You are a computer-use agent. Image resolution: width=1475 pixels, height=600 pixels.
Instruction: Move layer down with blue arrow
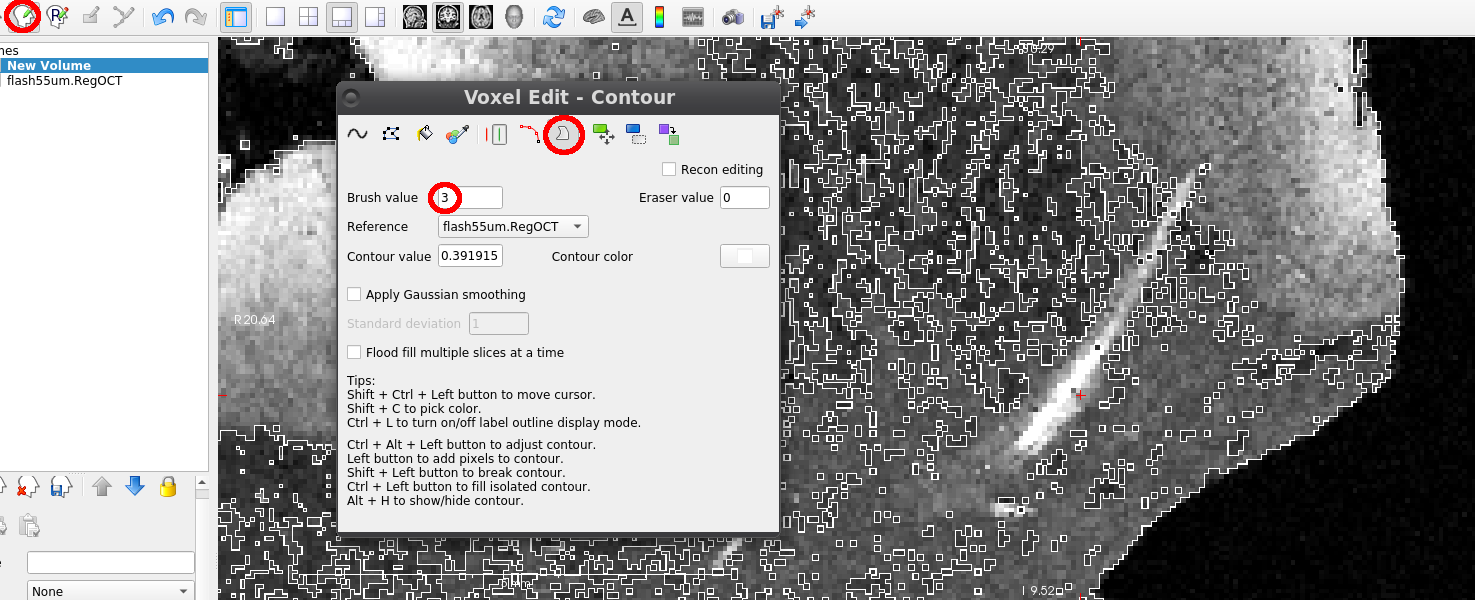[x=135, y=487]
